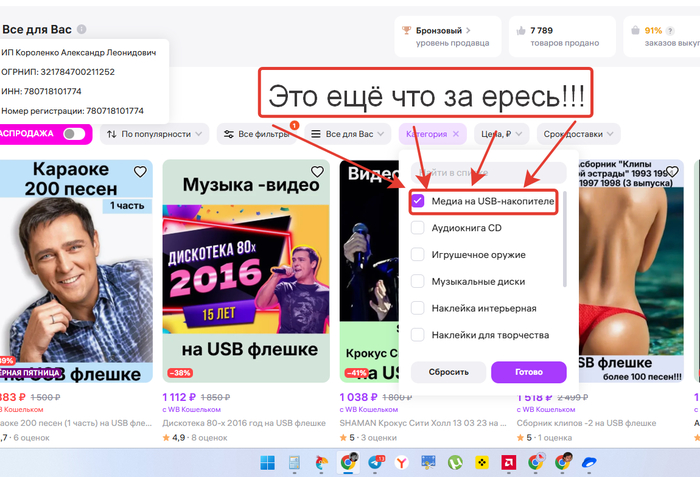Open Yandex Browser from the taskbar
Image resolution: width=700 pixels, height=477 pixels.
click(x=402, y=462)
